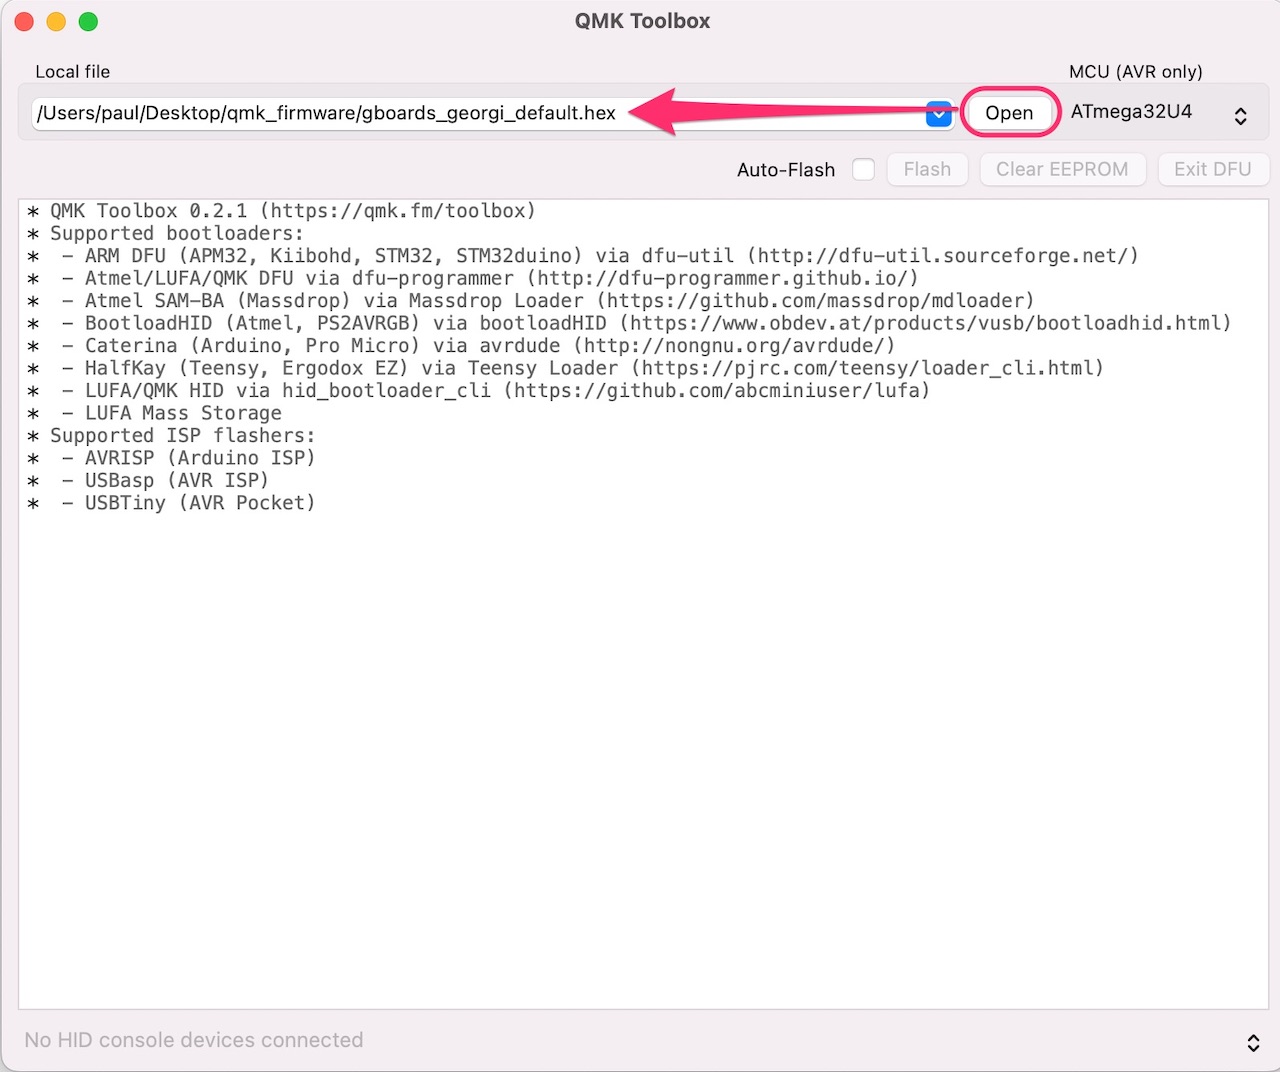Maximize the QMK Toolbox window
The height and width of the screenshot is (1072, 1280).
click(88, 21)
